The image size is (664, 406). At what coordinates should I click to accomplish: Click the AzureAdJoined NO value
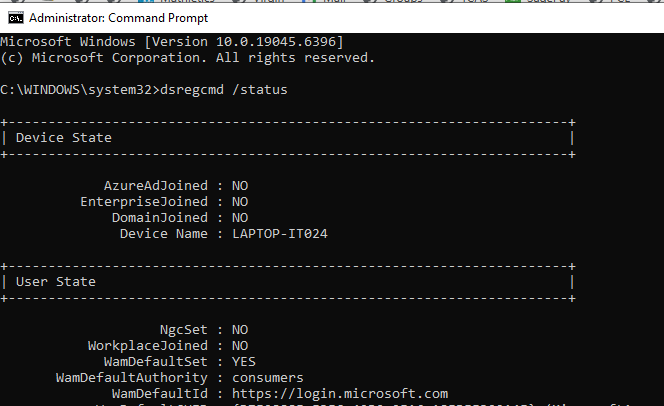coord(240,186)
